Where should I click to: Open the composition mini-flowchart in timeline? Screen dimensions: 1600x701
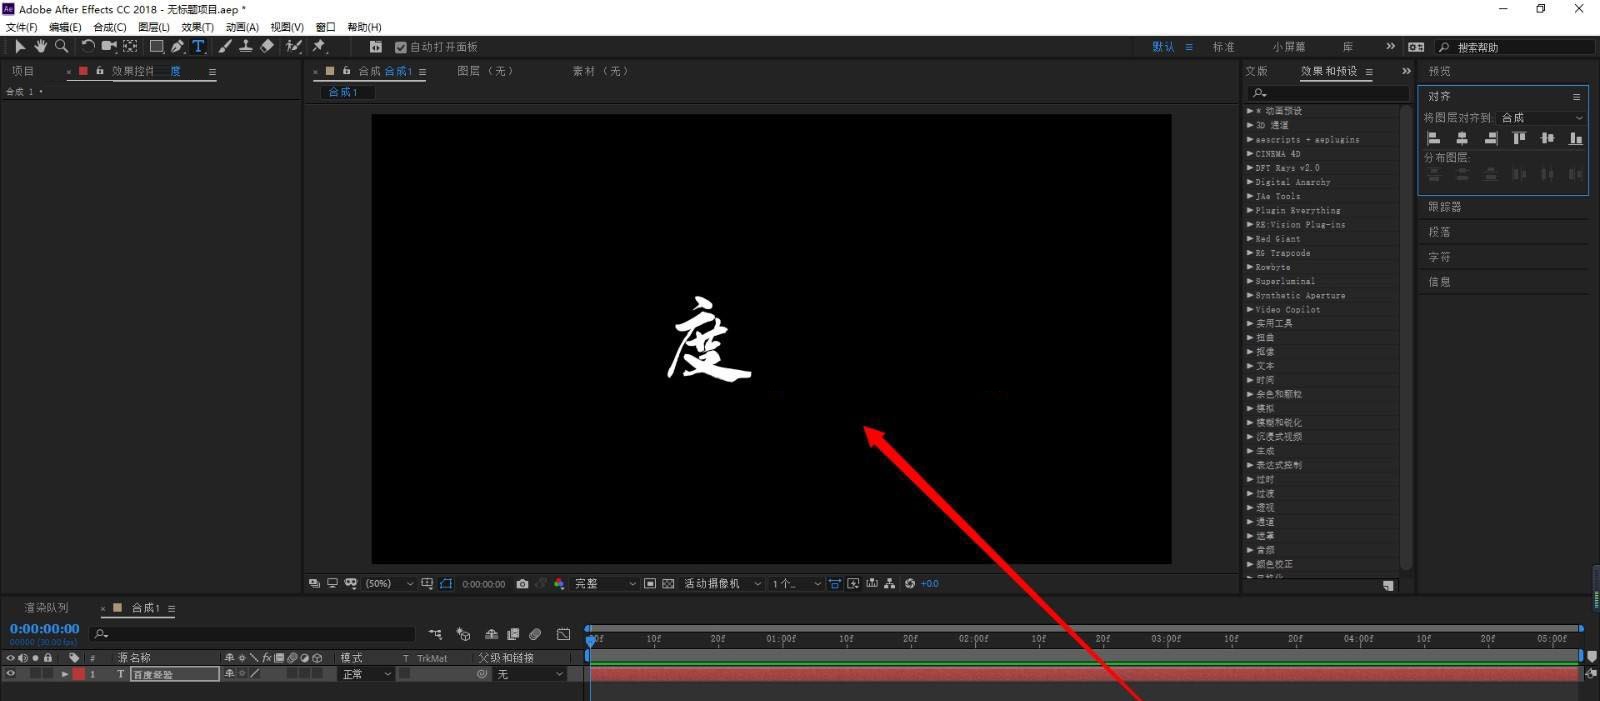[x=435, y=634]
